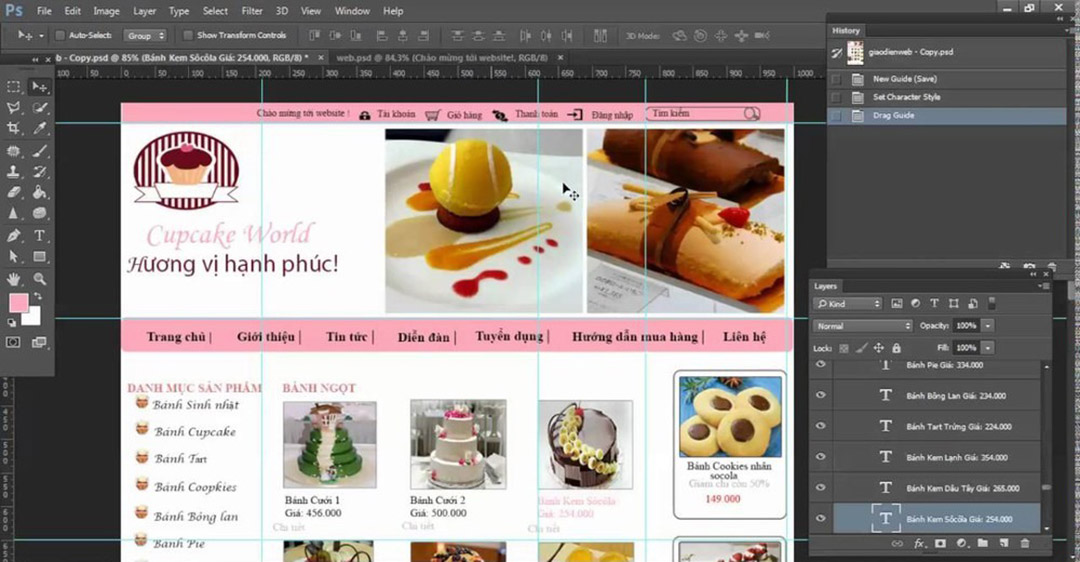Open the Filter menu
The image size is (1080, 562).
point(251,11)
